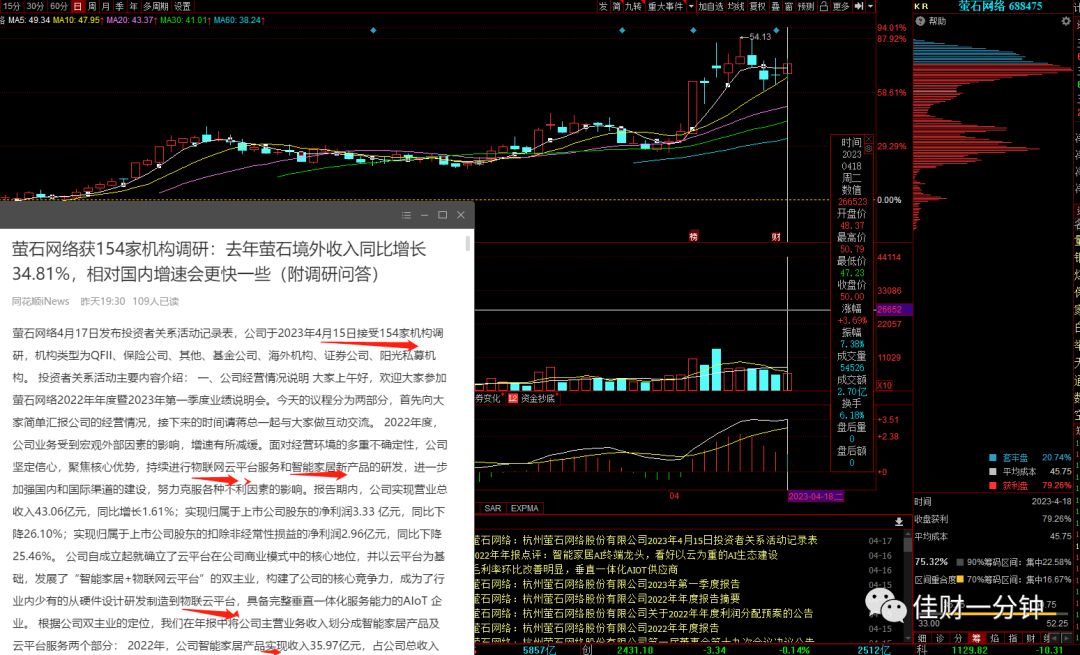1080x655 pixels.
Task: Toggle the 九转 indicator
Action: click(634, 6)
